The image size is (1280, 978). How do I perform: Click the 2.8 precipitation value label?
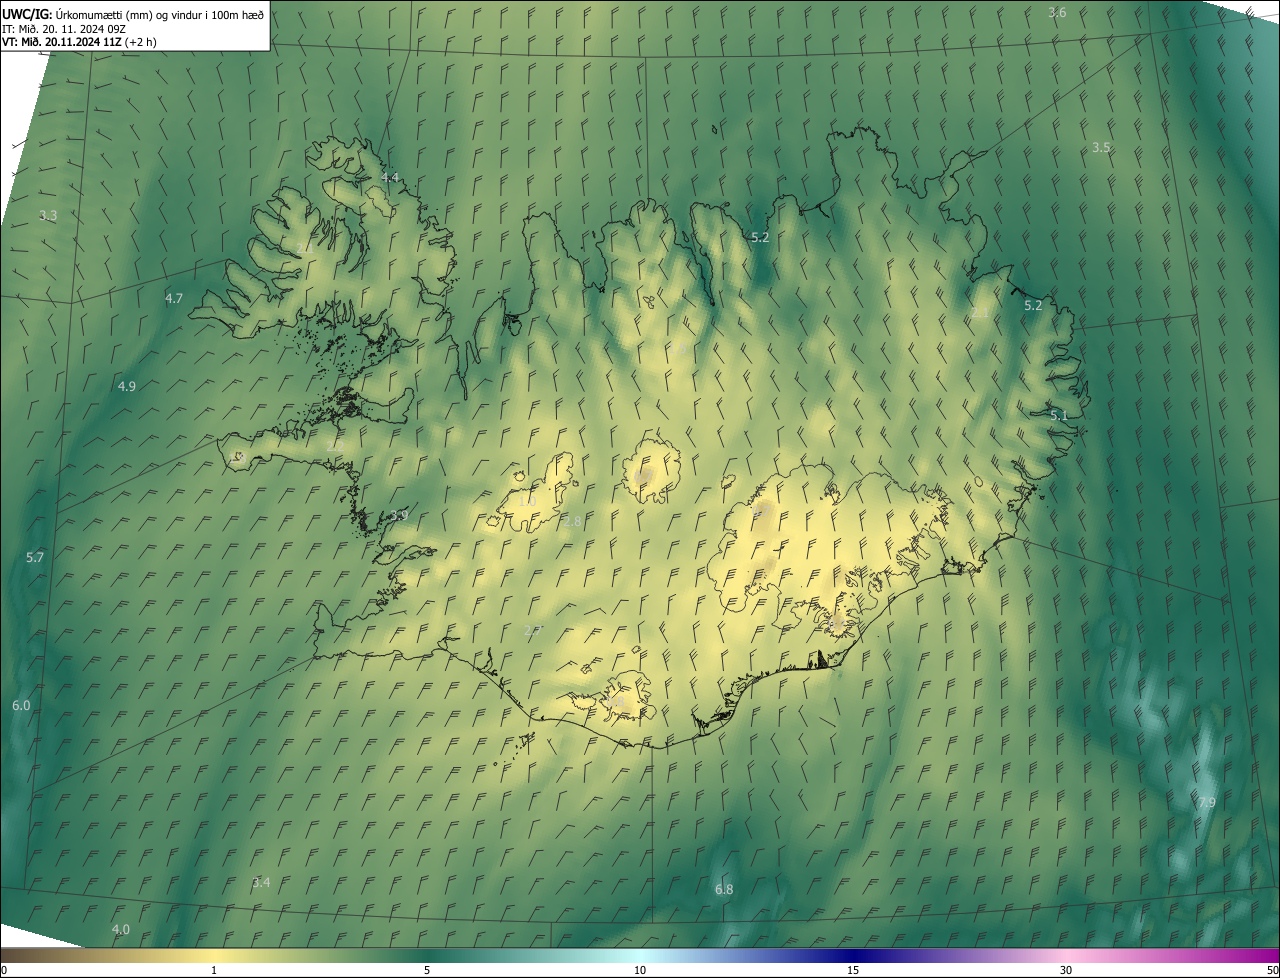[572, 521]
